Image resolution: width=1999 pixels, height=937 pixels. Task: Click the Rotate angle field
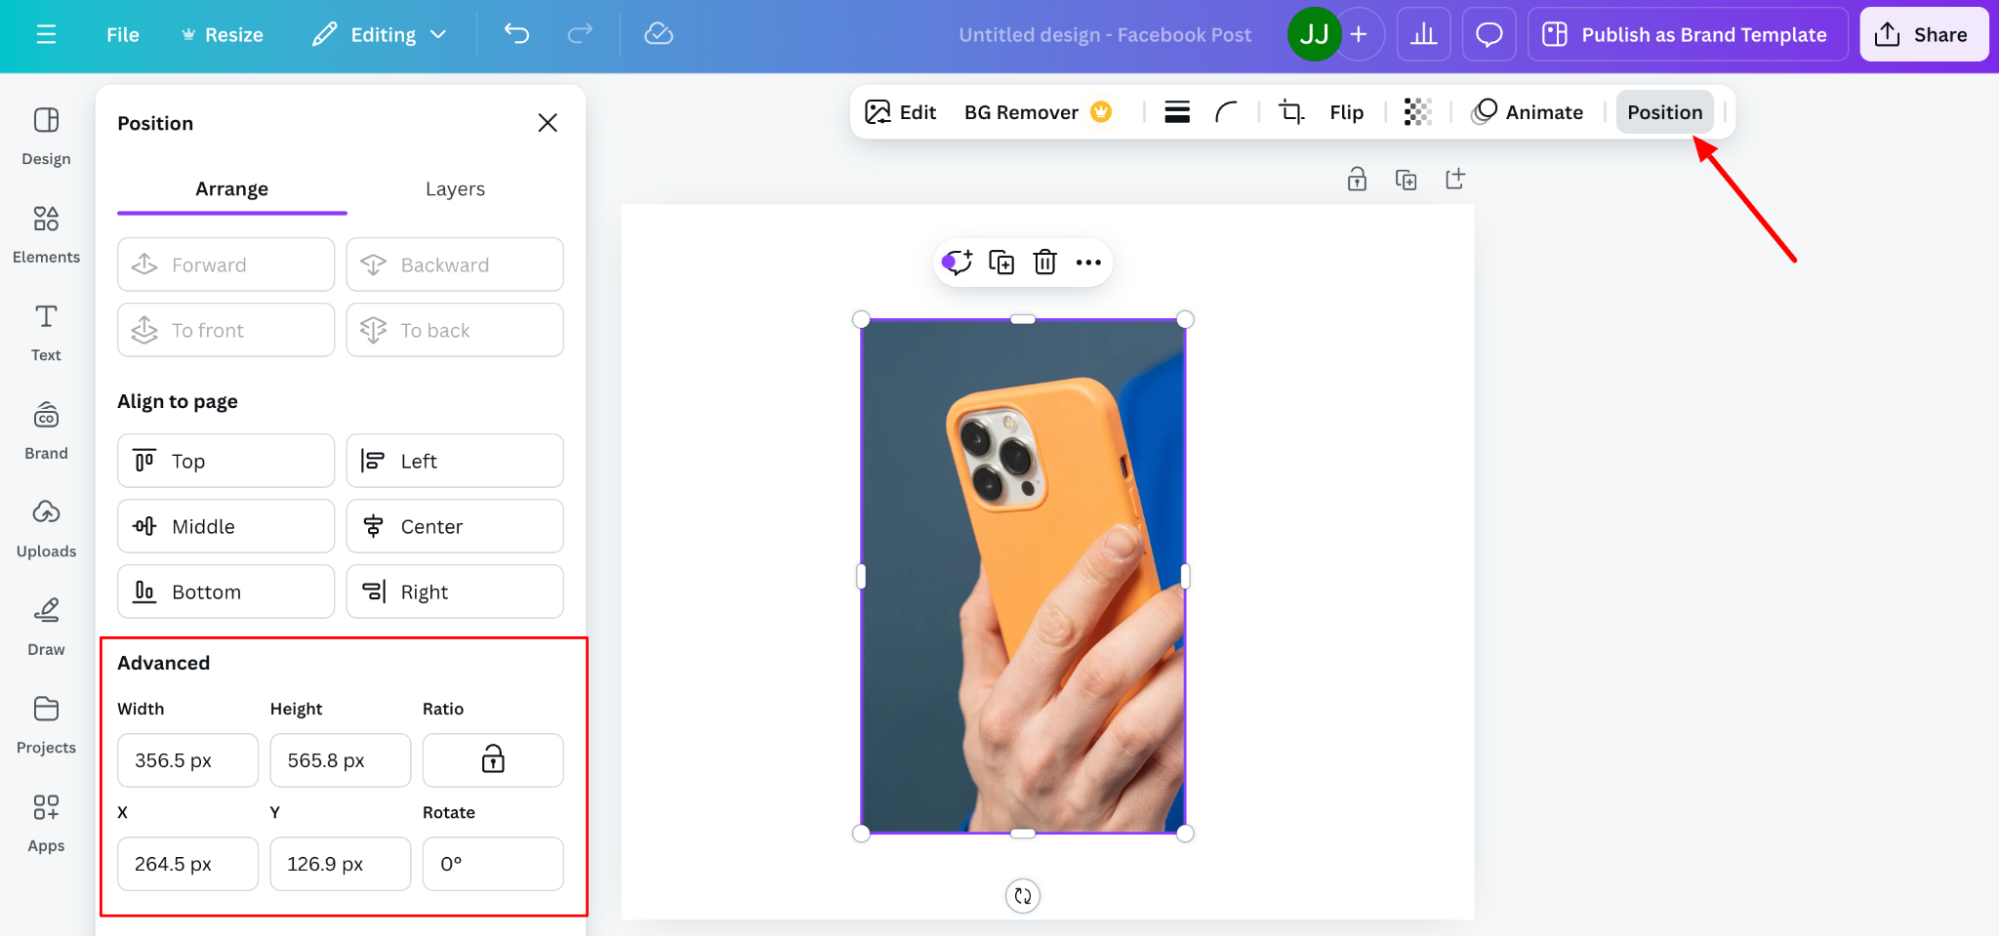point(493,864)
